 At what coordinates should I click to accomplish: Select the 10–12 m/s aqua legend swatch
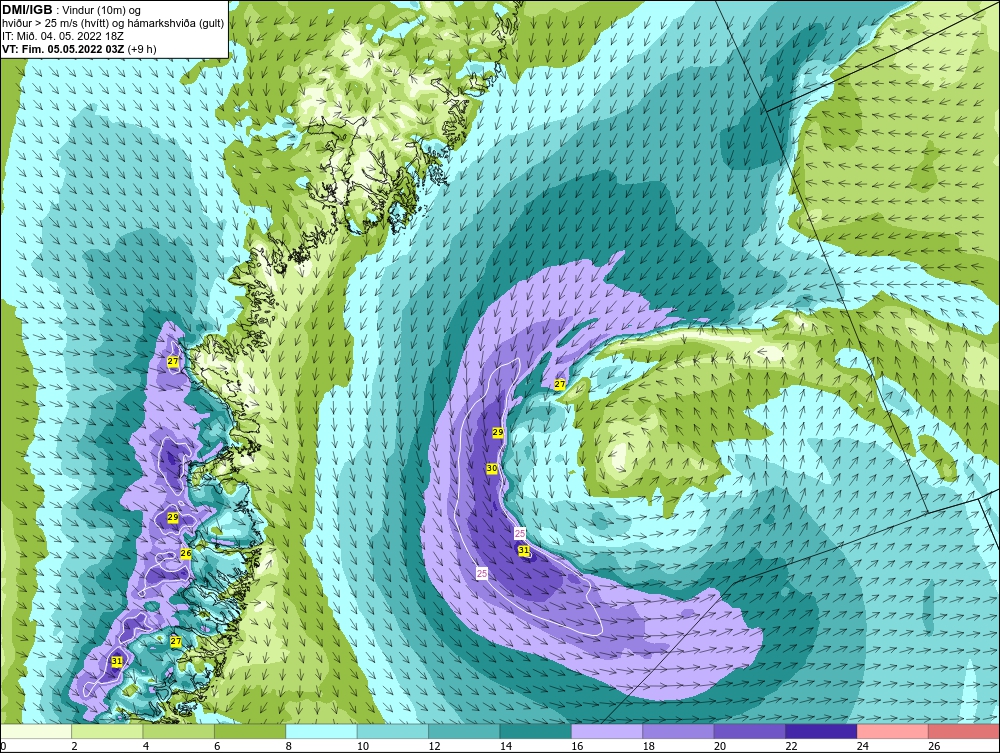coord(393,731)
